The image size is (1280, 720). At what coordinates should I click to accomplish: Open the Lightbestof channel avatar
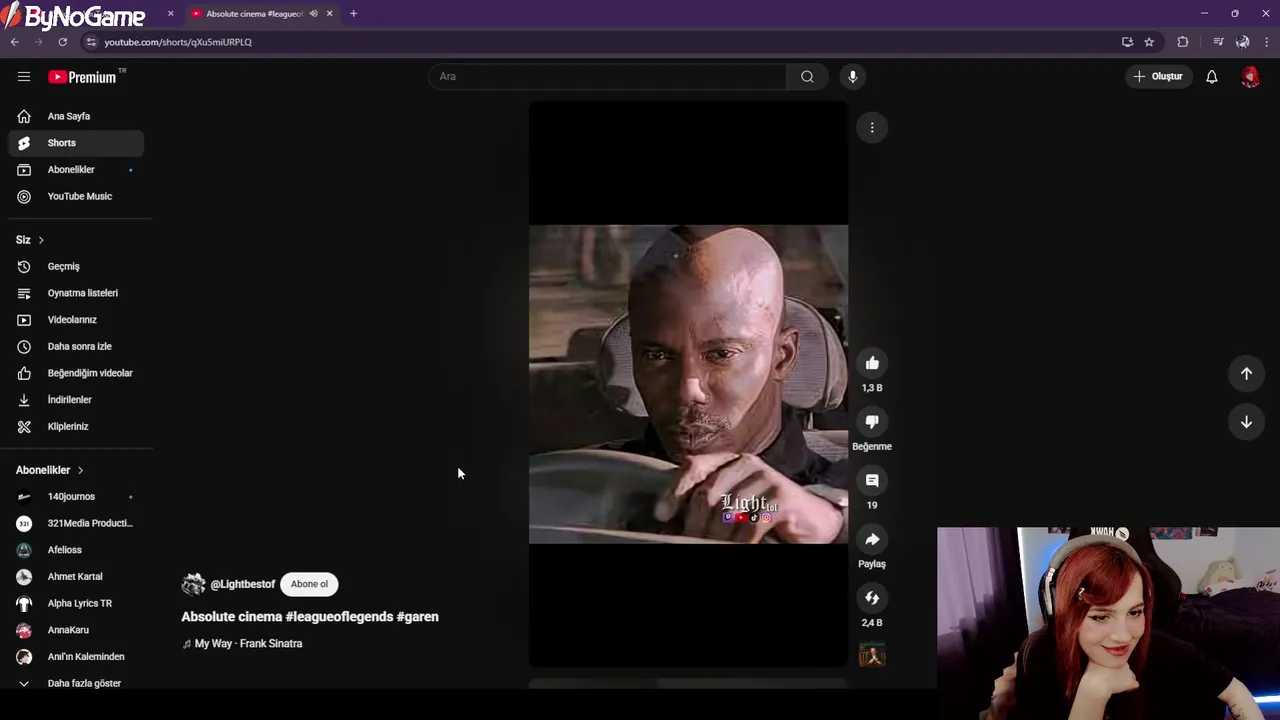(193, 584)
